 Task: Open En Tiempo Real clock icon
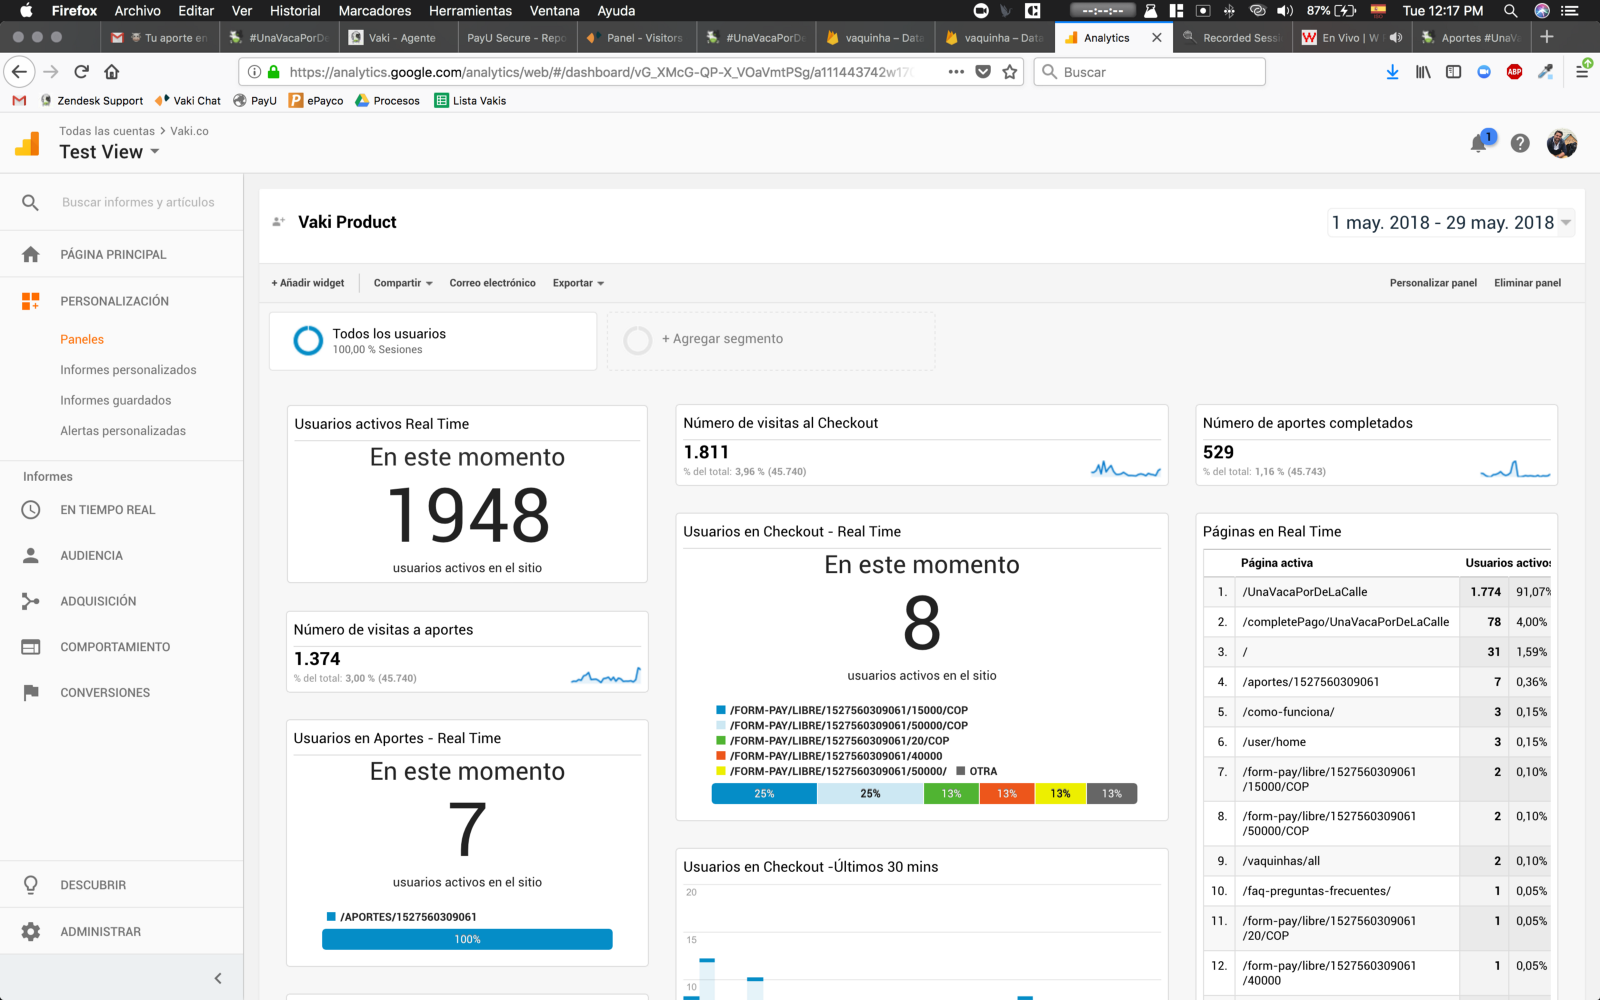click(31, 510)
